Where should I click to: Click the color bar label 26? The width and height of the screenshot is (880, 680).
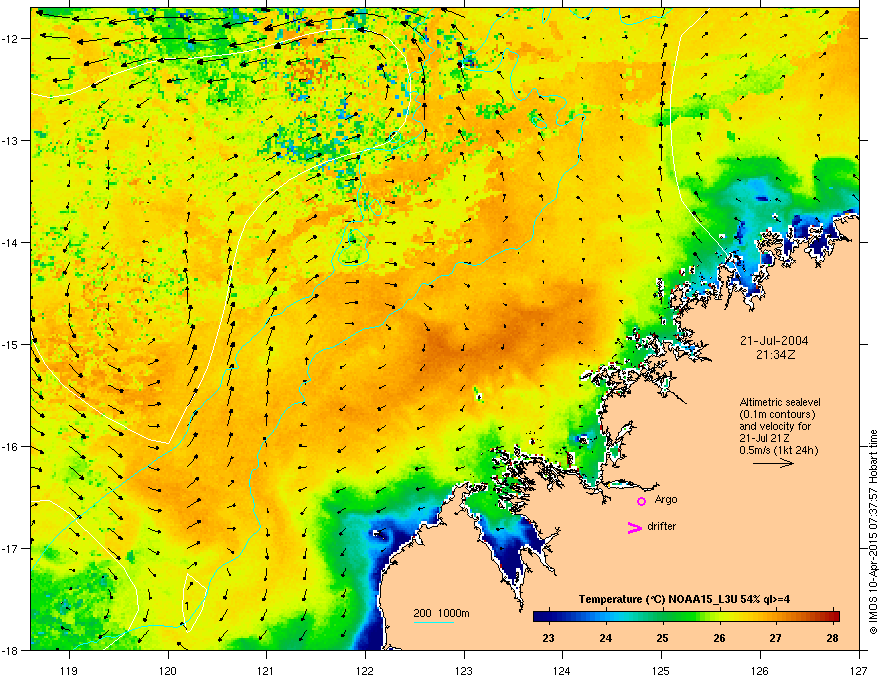[x=719, y=638]
